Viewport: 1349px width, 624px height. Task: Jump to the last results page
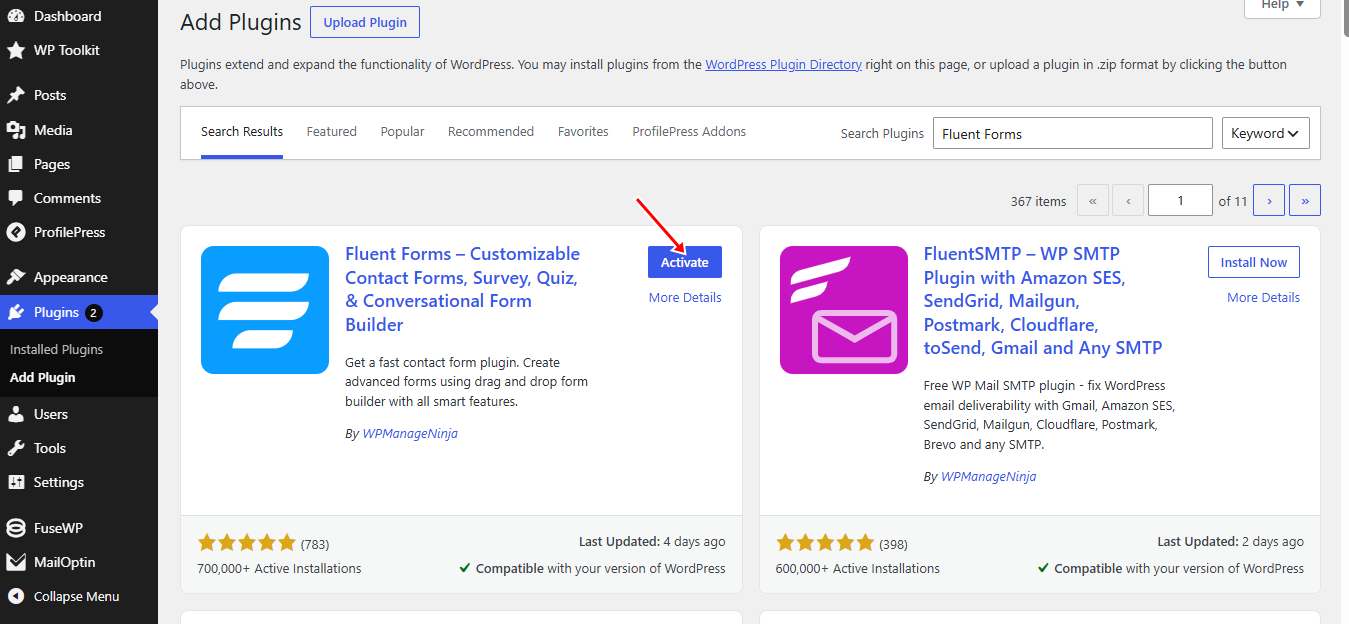coord(1305,200)
